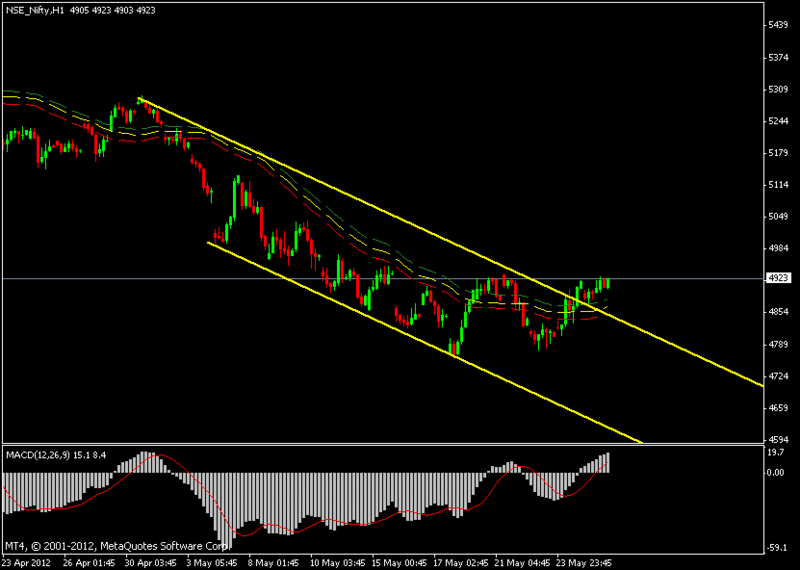This screenshot has height=570, width=800.
Task: Click price axis value 5114
Action: (778, 185)
